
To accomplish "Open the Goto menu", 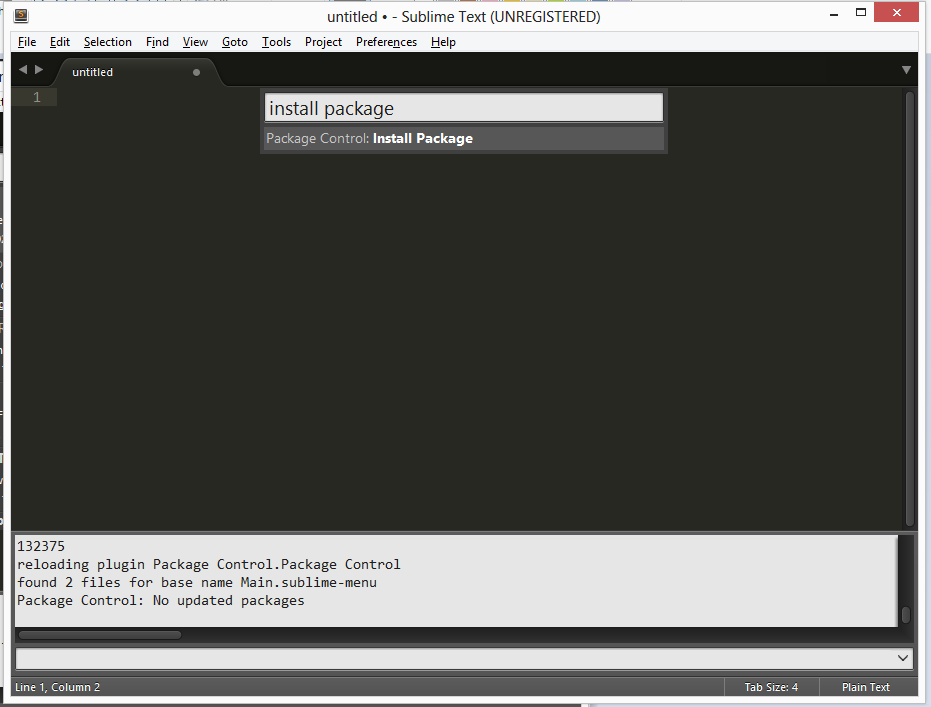I will coord(235,42).
